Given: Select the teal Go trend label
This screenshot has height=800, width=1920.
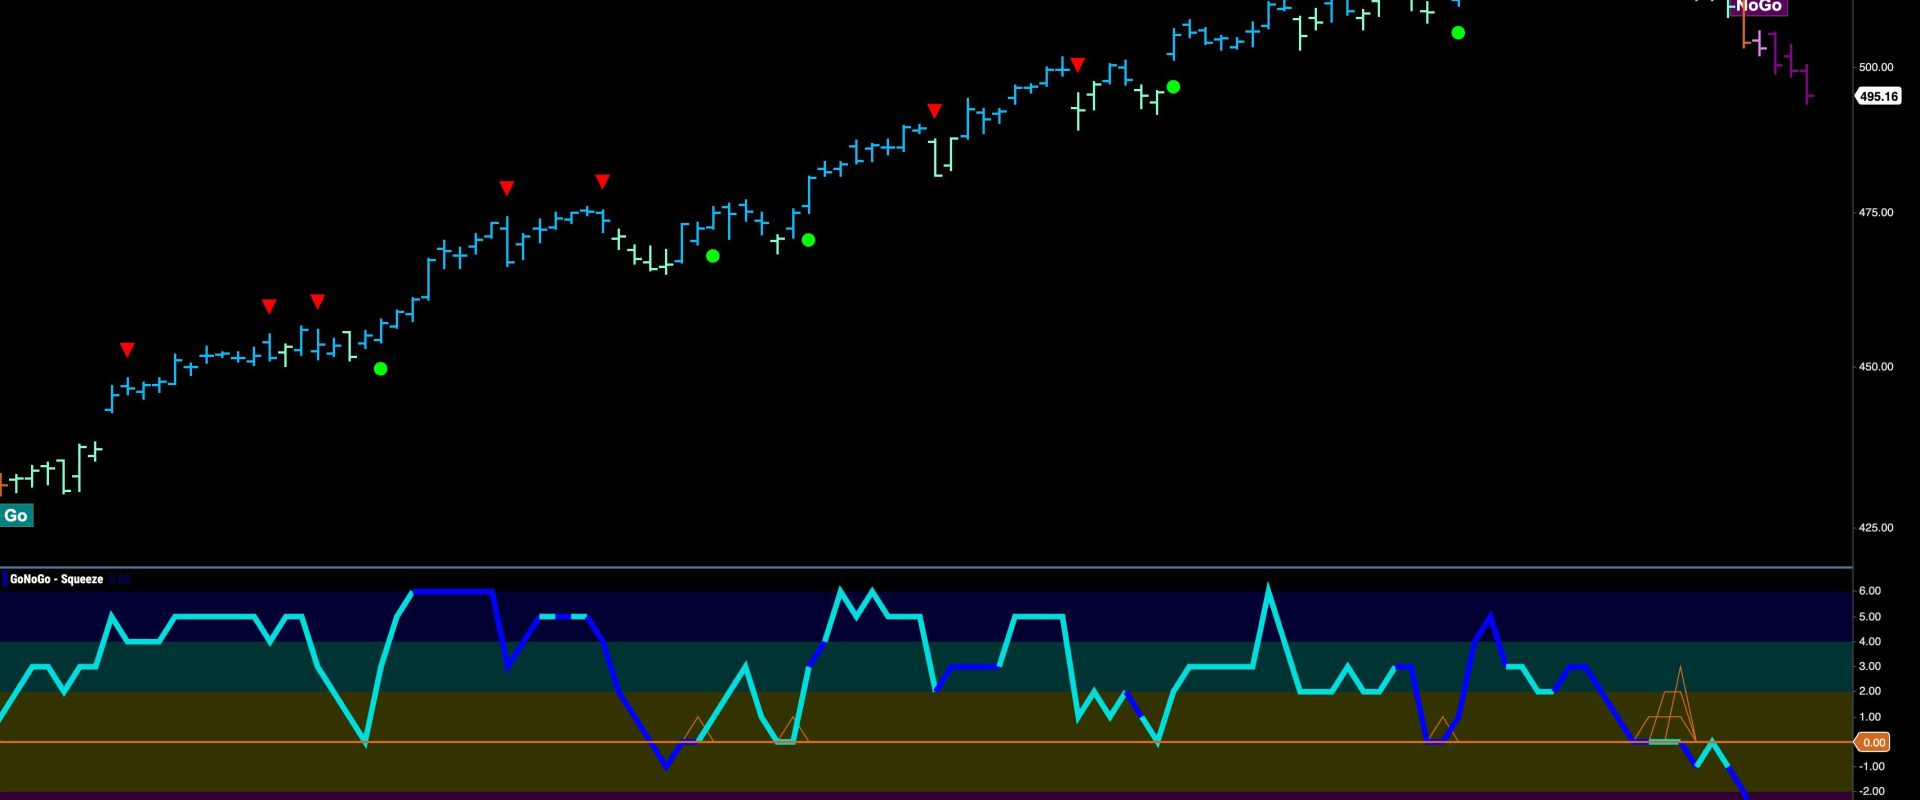Looking at the screenshot, I should 16,516.
